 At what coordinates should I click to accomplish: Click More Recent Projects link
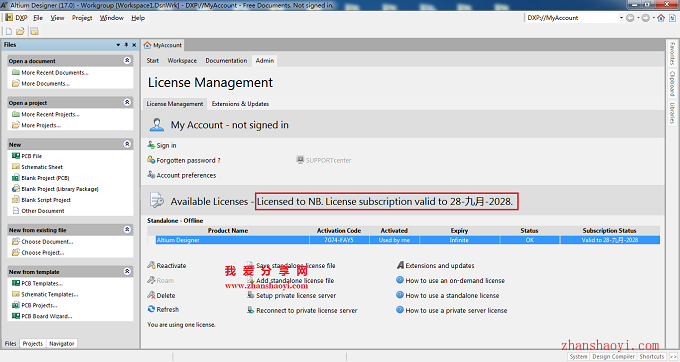coord(50,114)
